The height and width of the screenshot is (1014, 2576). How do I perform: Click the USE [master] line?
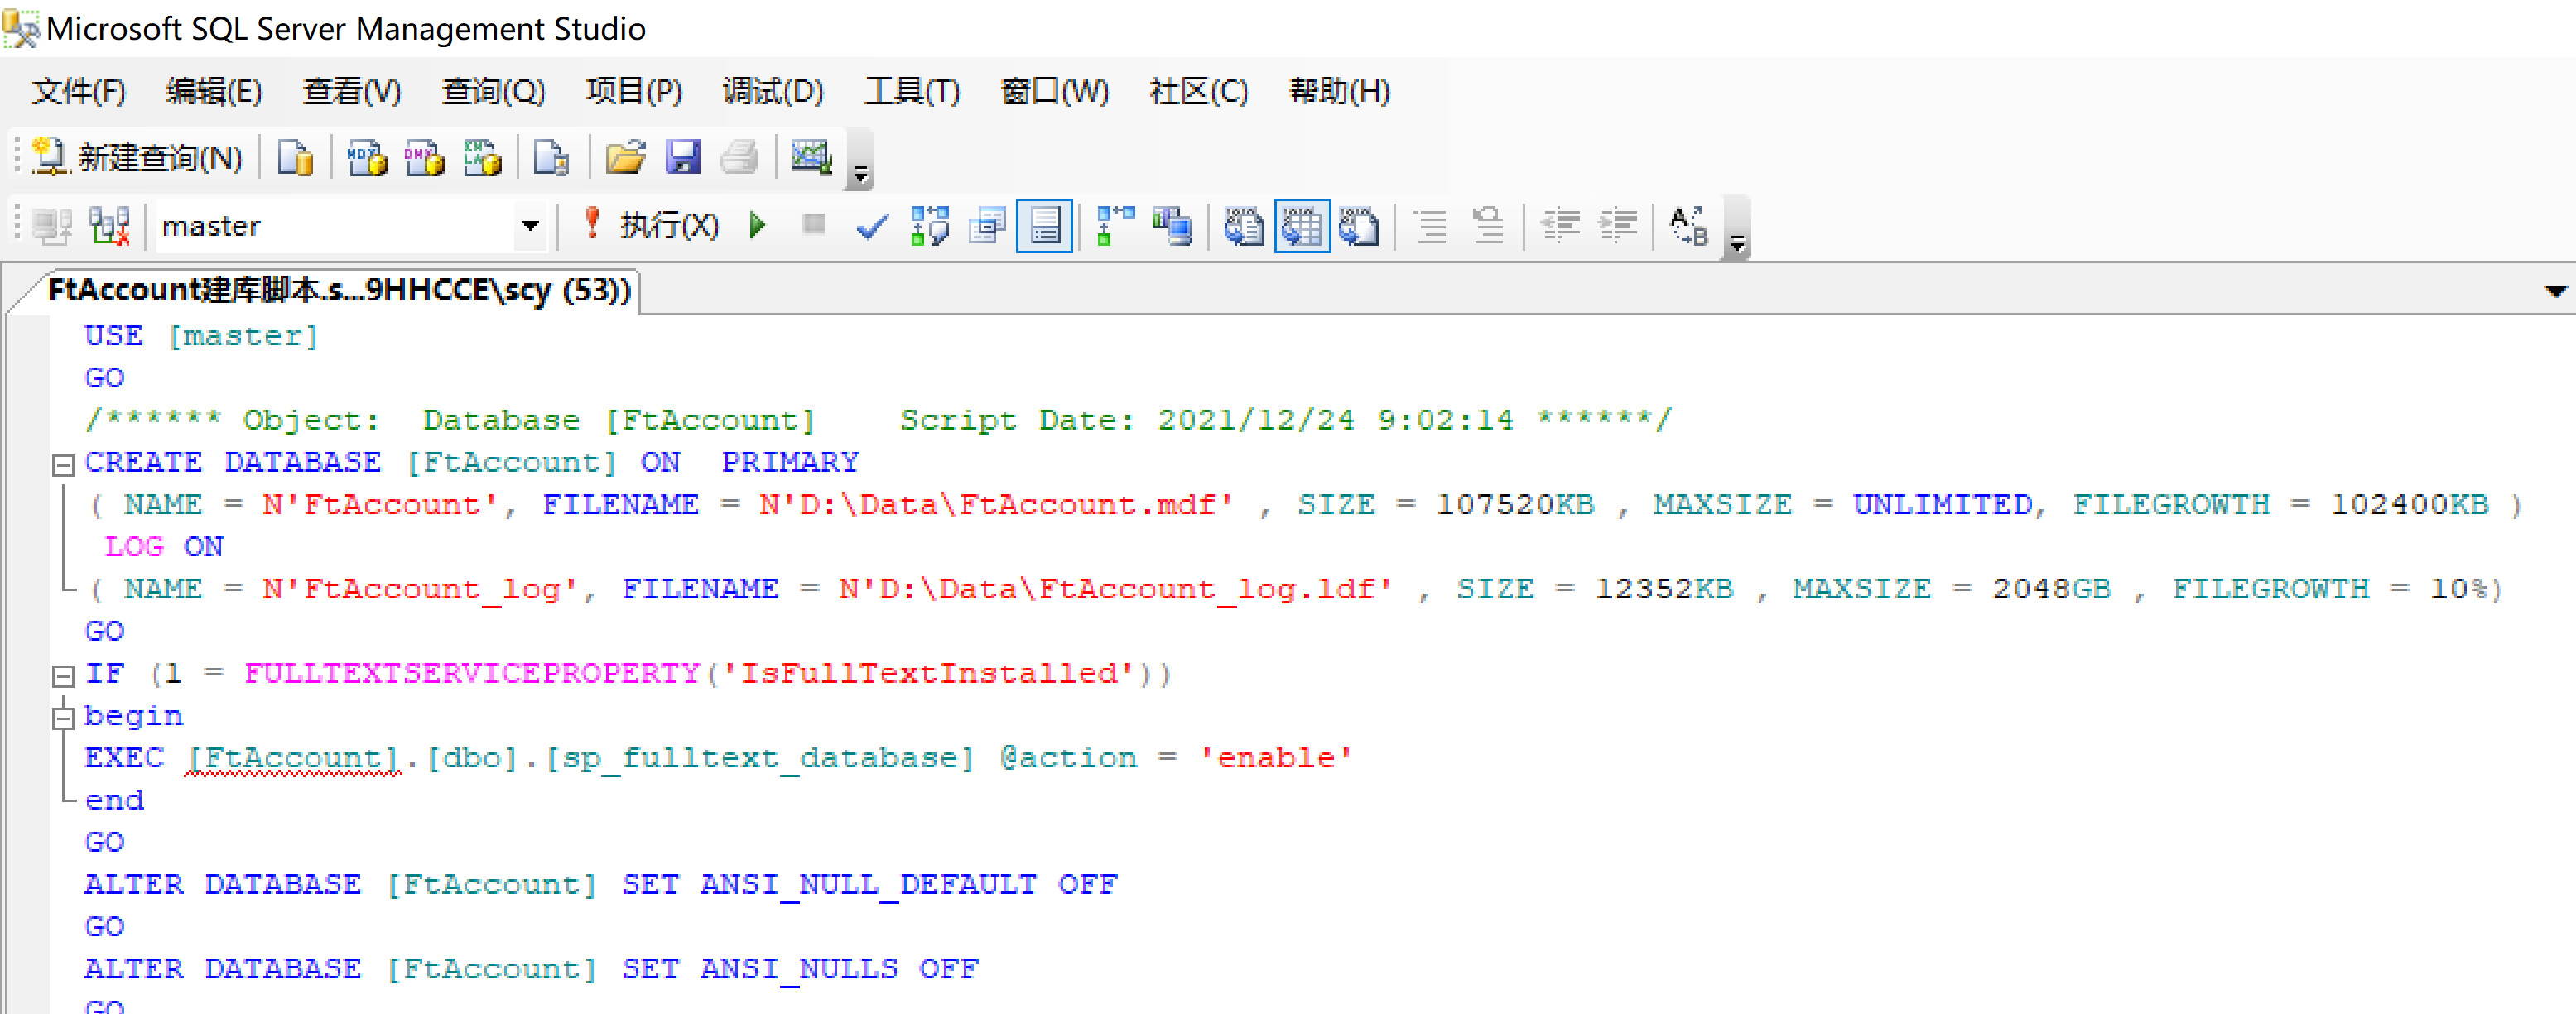(x=201, y=336)
